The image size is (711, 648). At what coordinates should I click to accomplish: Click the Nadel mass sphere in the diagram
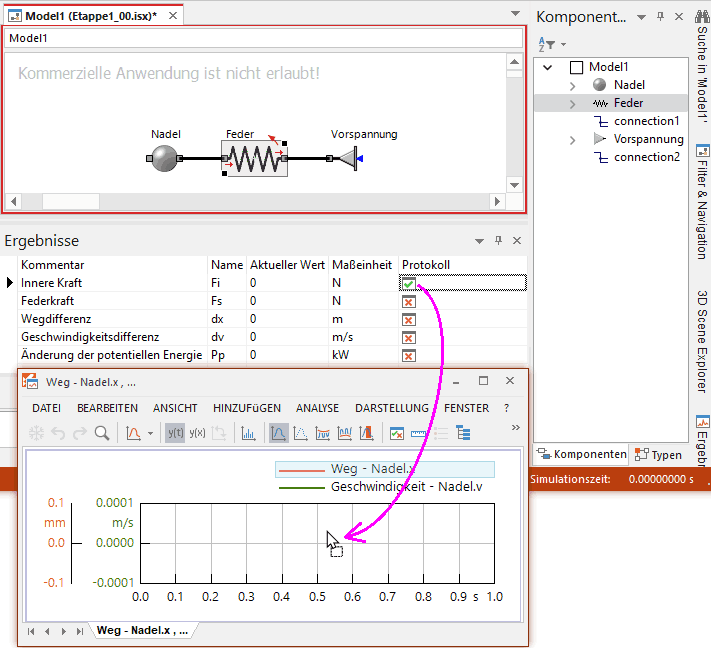click(x=163, y=157)
